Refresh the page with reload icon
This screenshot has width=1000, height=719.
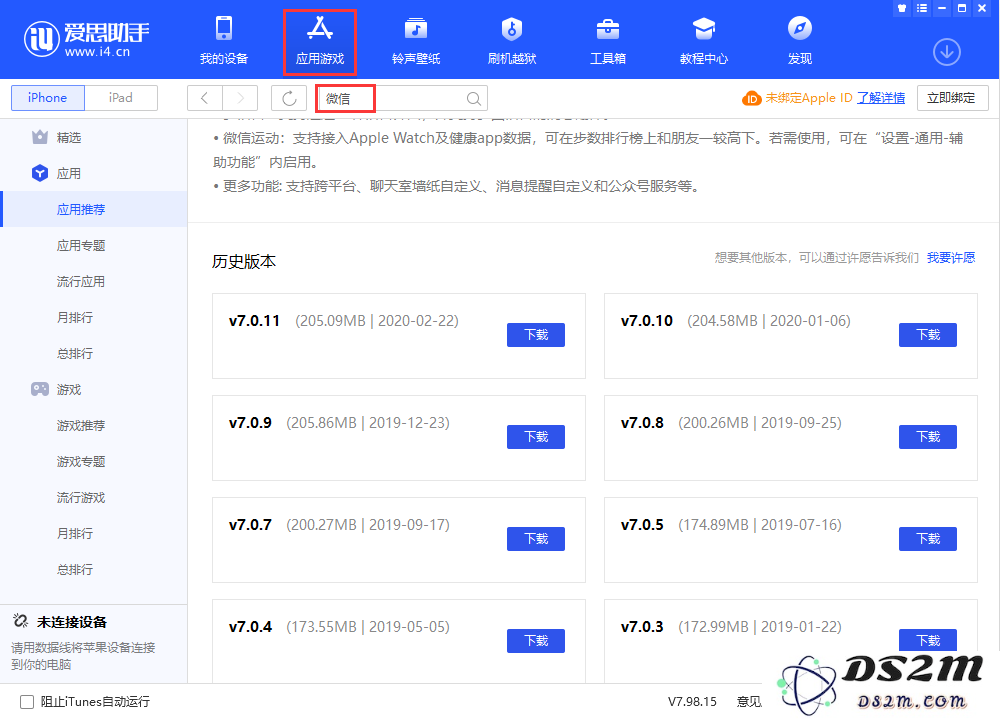click(289, 98)
